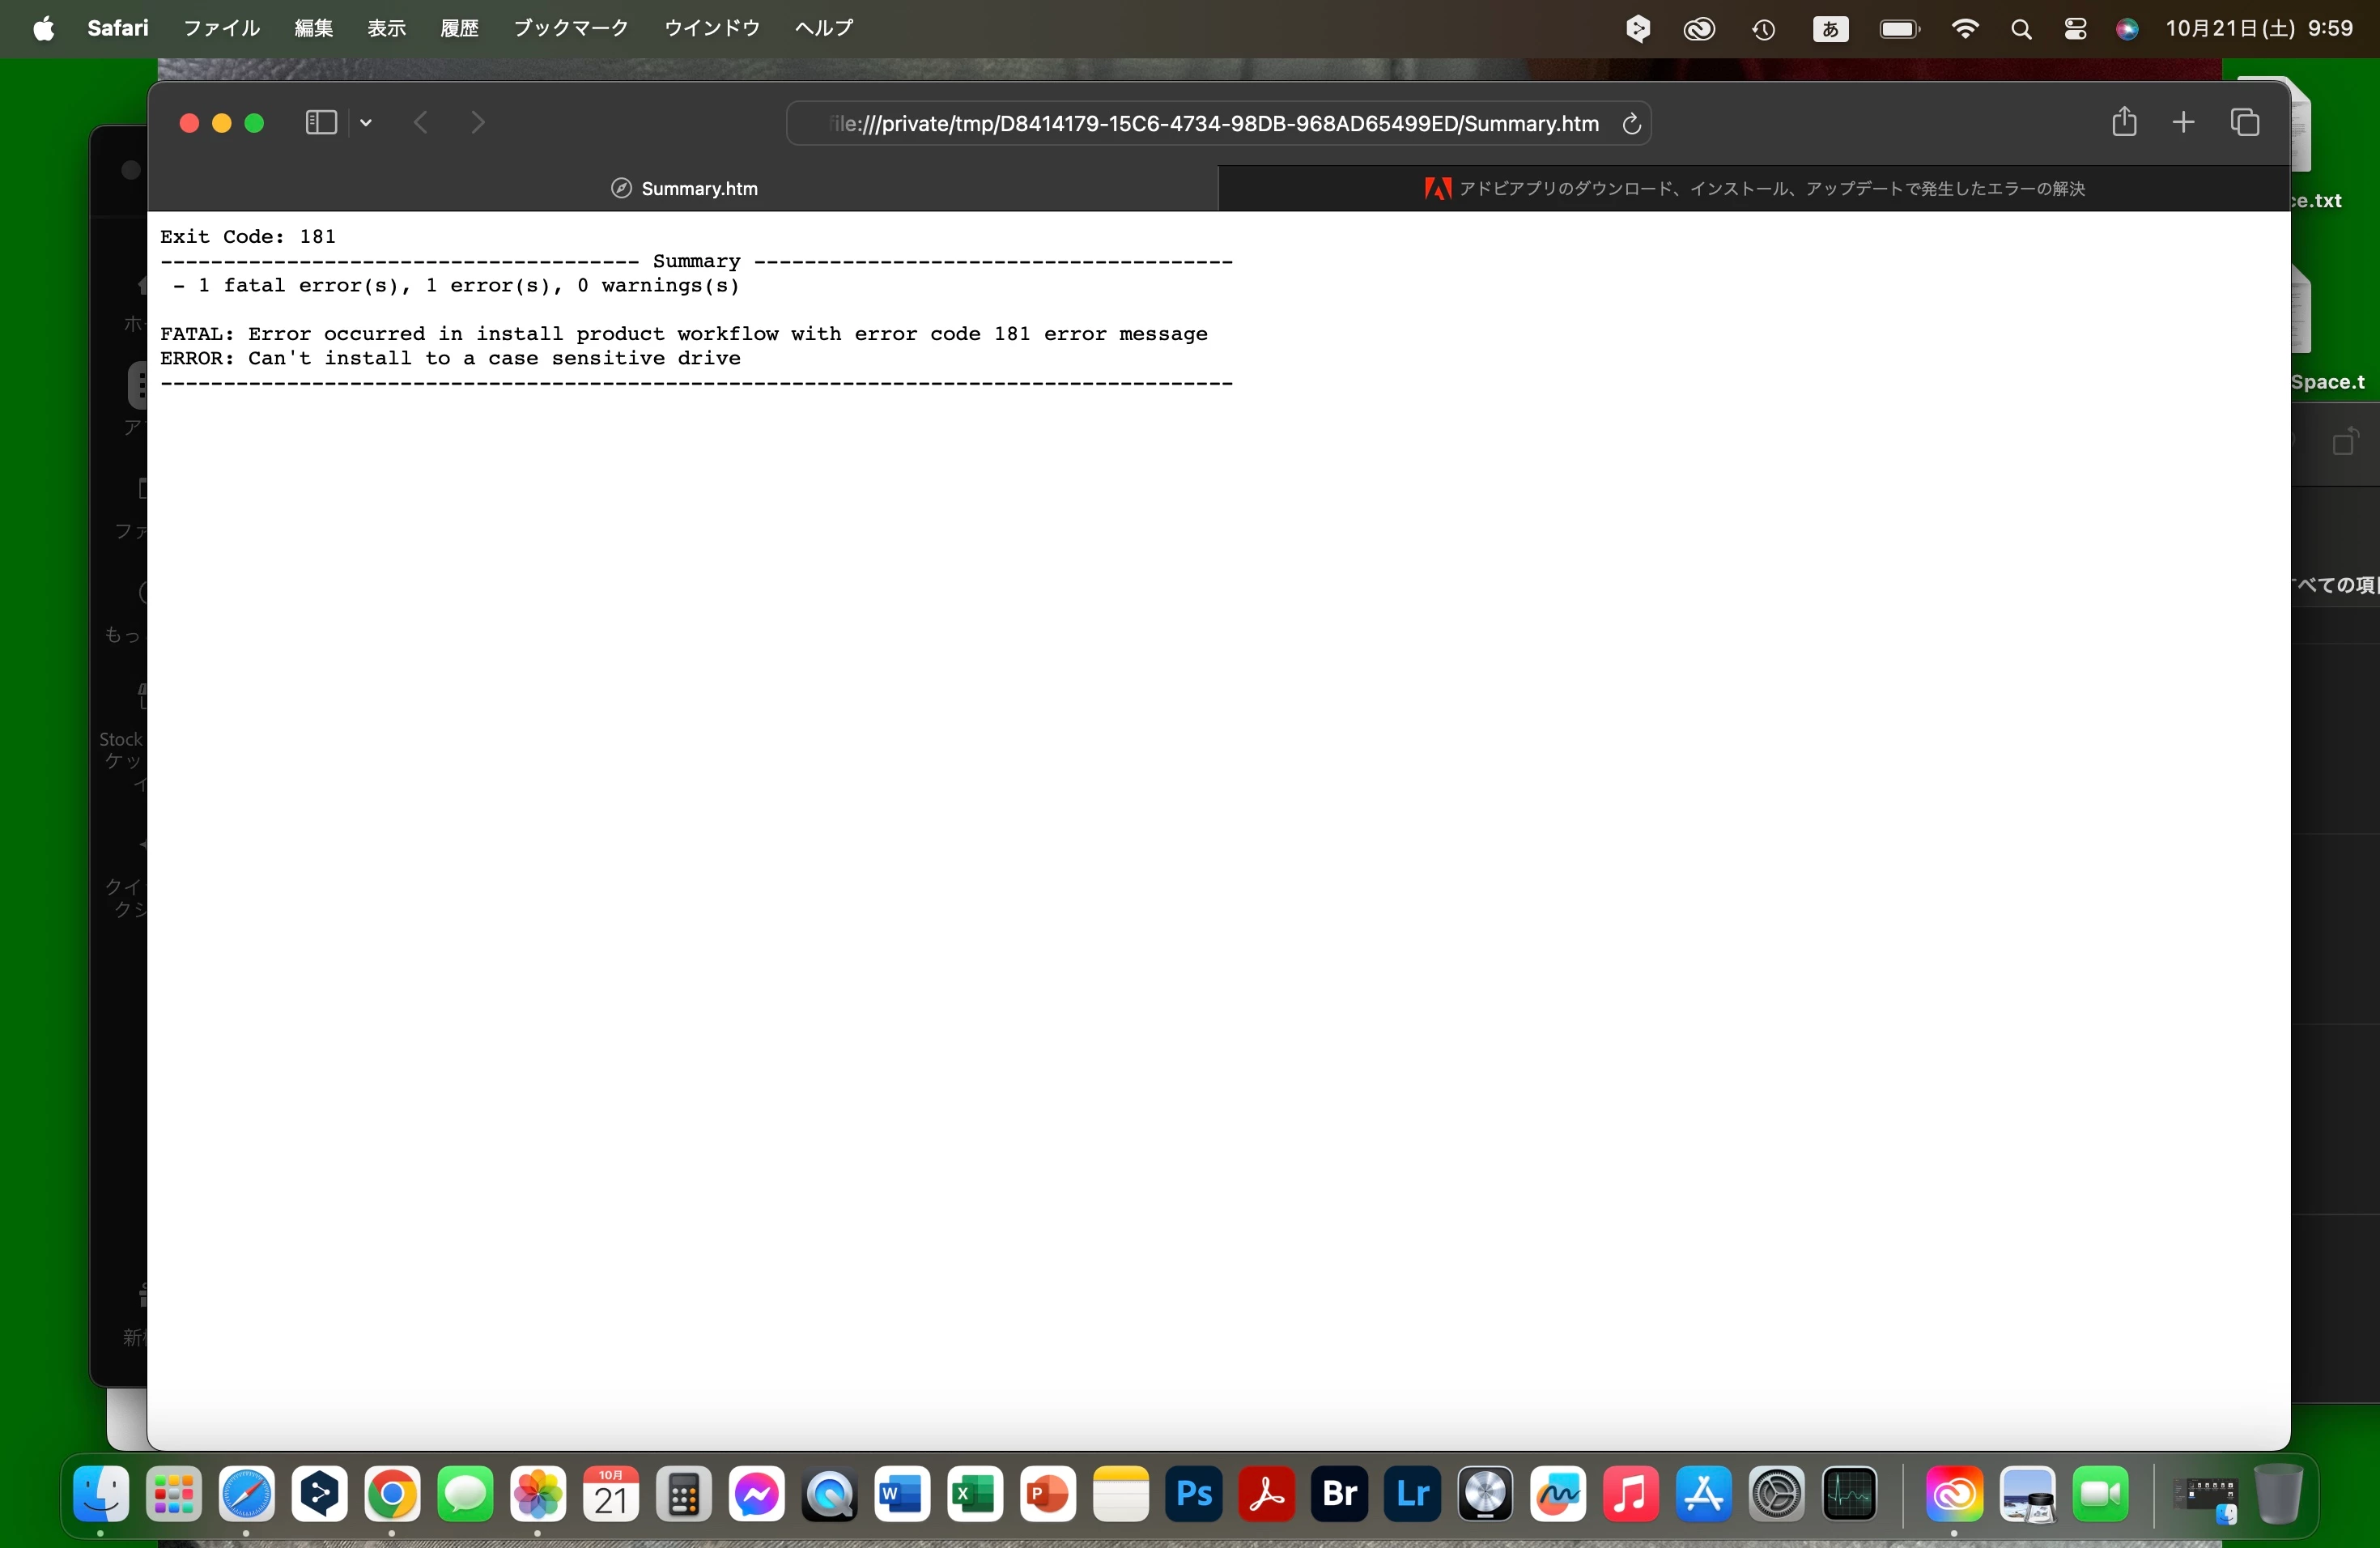The image size is (2380, 1548).
Task: Open the ファイル menu
Action: point(221,28)
